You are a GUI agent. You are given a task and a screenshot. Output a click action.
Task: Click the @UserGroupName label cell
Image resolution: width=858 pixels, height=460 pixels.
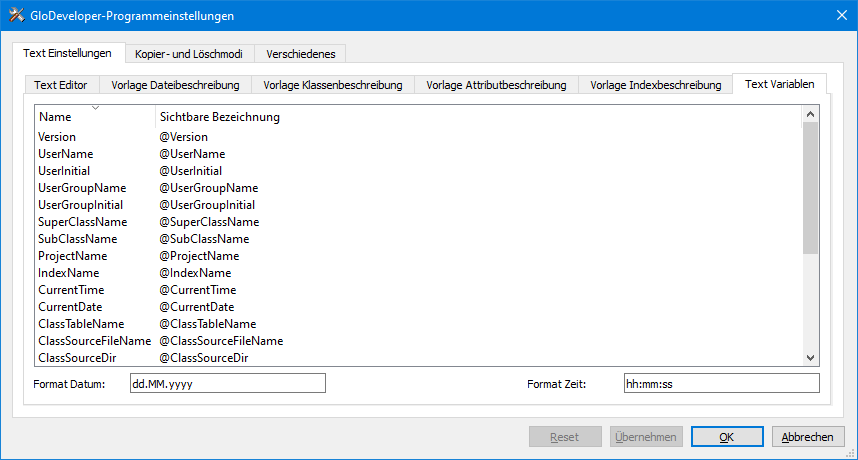click(x=208, y=188)
